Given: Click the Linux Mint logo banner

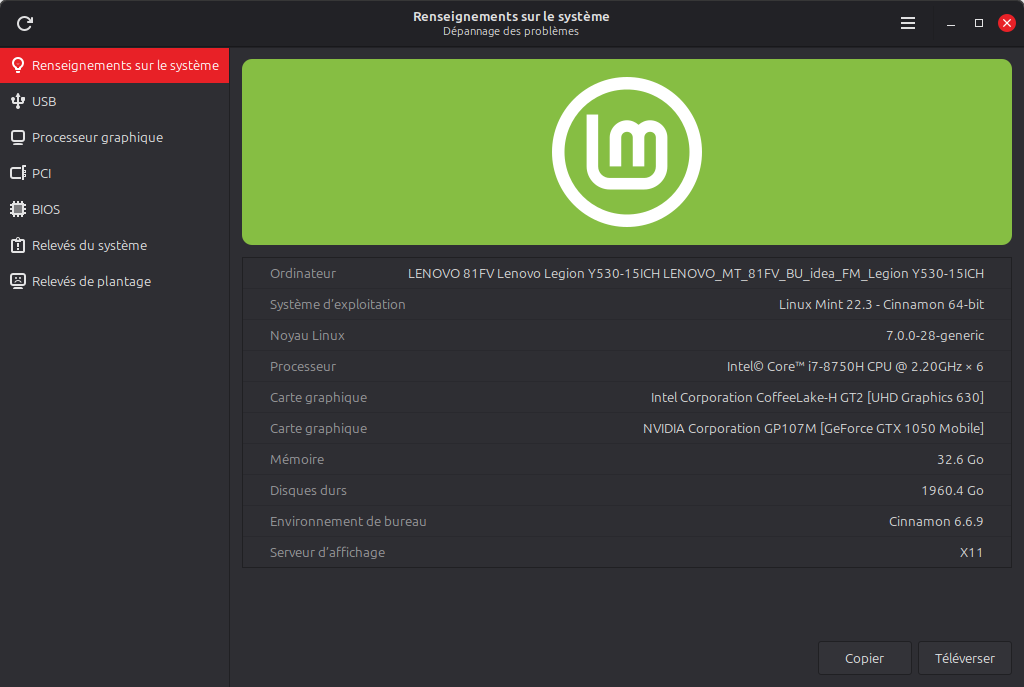Looking at the screenshot, I should (627, 152).
